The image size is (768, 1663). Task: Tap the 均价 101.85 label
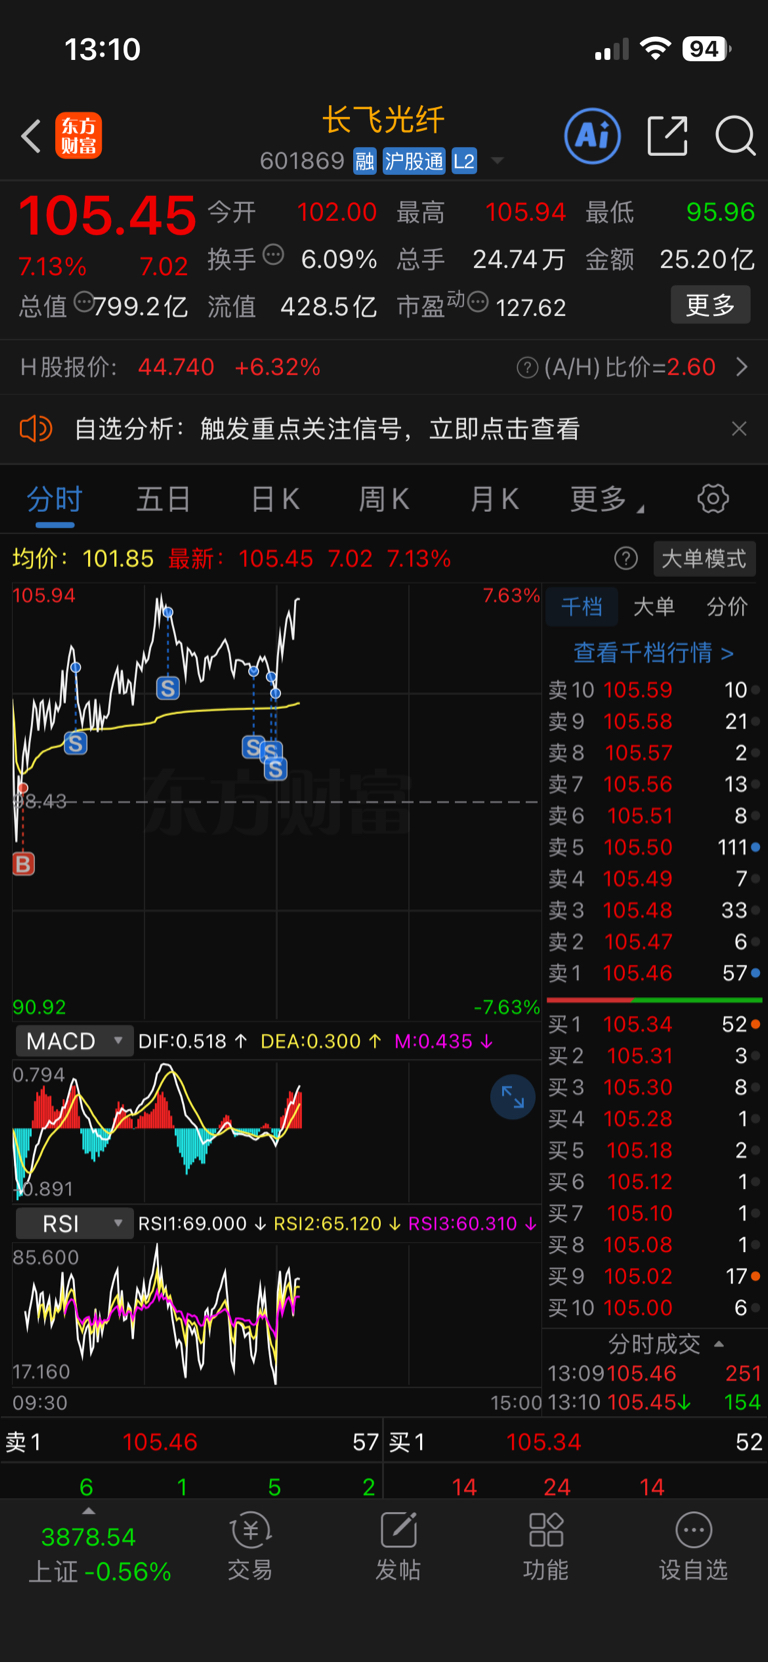(x=83, y=558)
